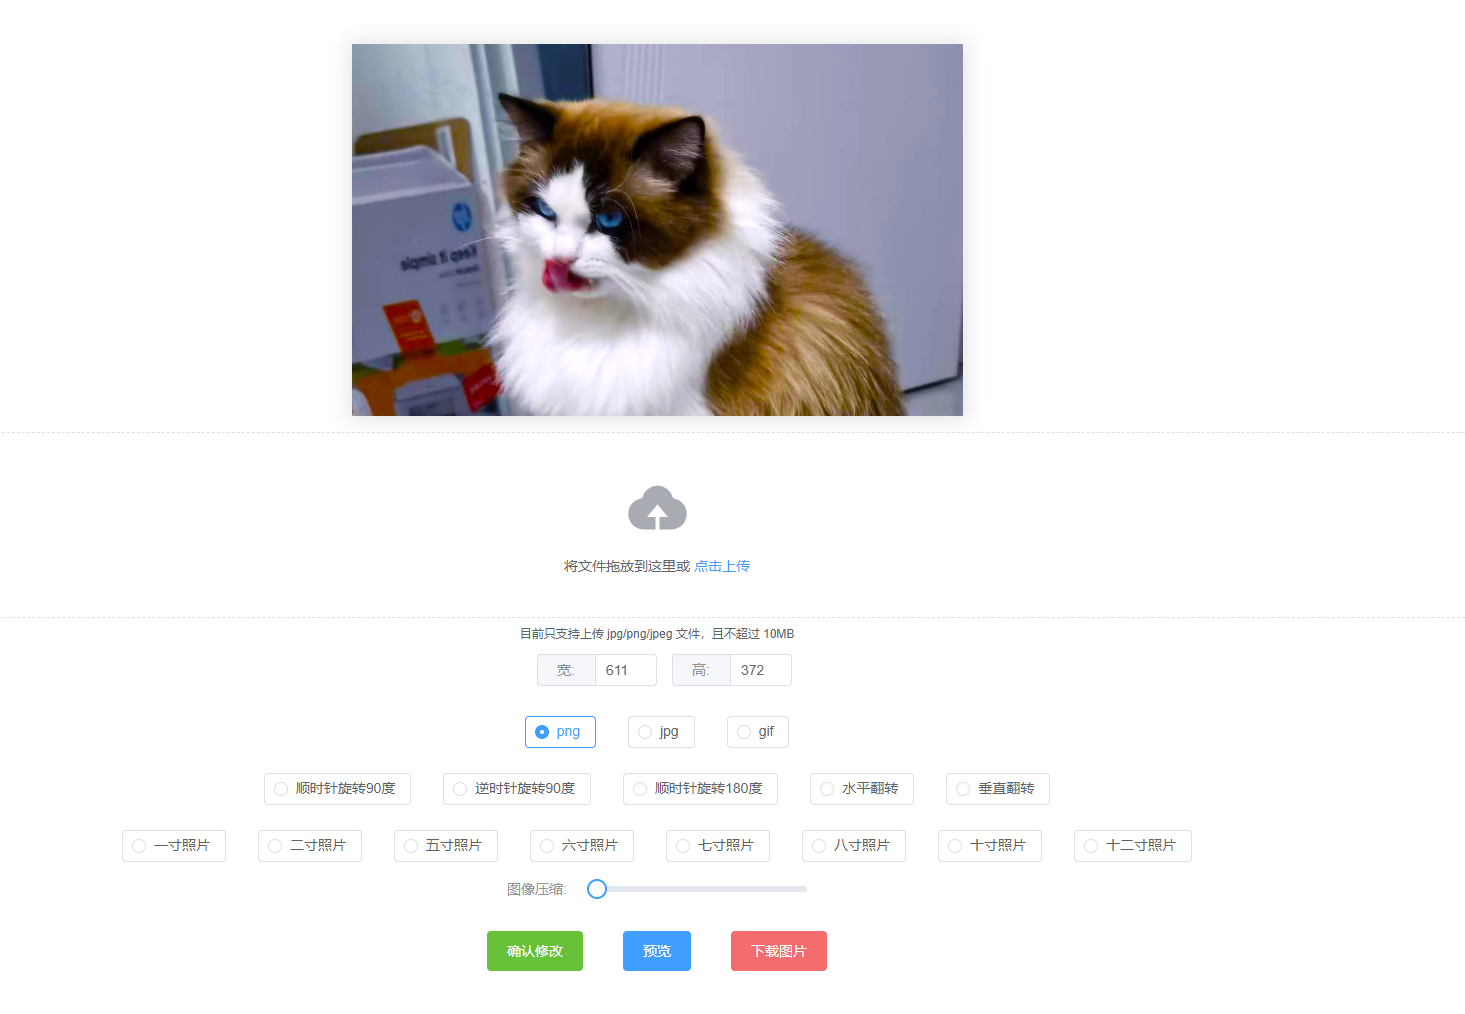This screenshot has height=1014, width=1465.
Task: Pick the 二寸照片 photo size
Action: tap(310, 846)
